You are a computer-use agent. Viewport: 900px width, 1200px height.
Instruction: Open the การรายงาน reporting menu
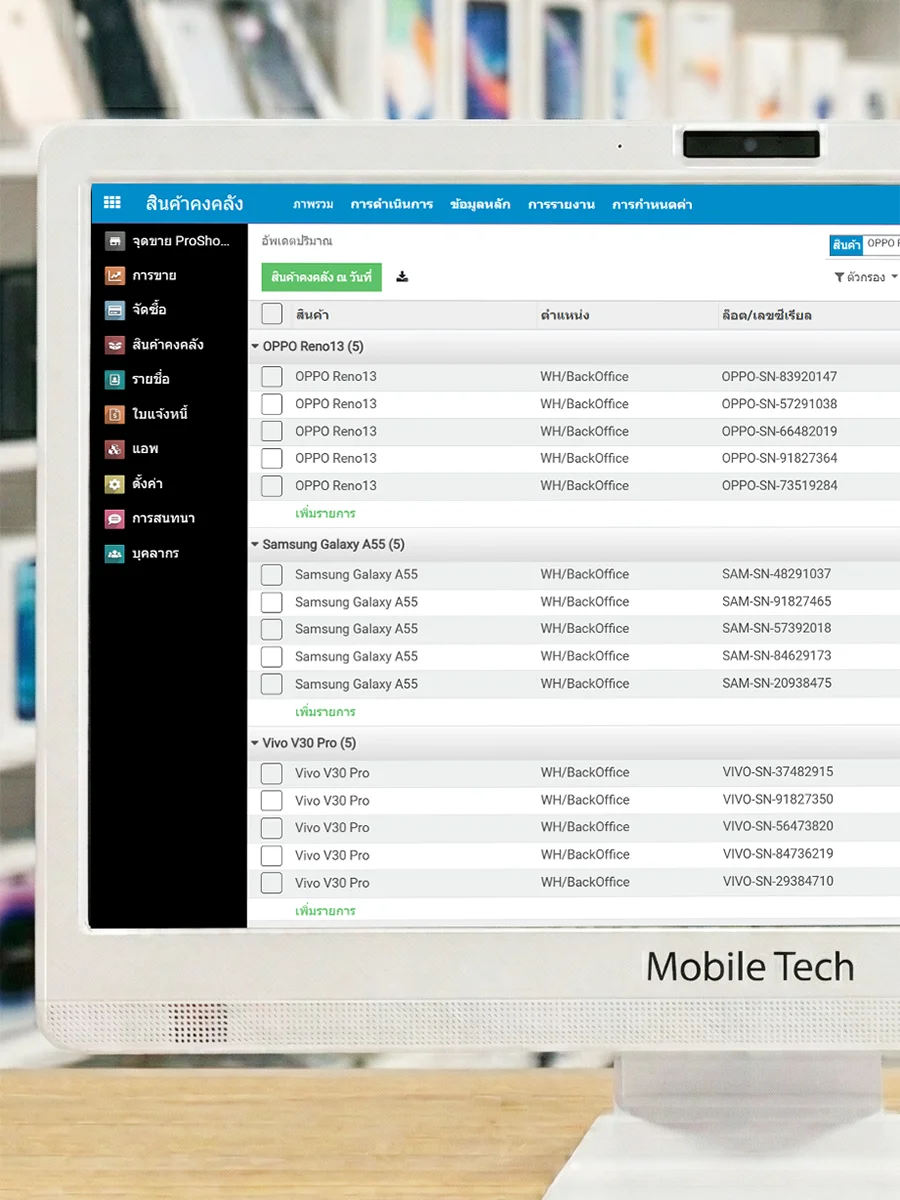(x=561, y=204)
